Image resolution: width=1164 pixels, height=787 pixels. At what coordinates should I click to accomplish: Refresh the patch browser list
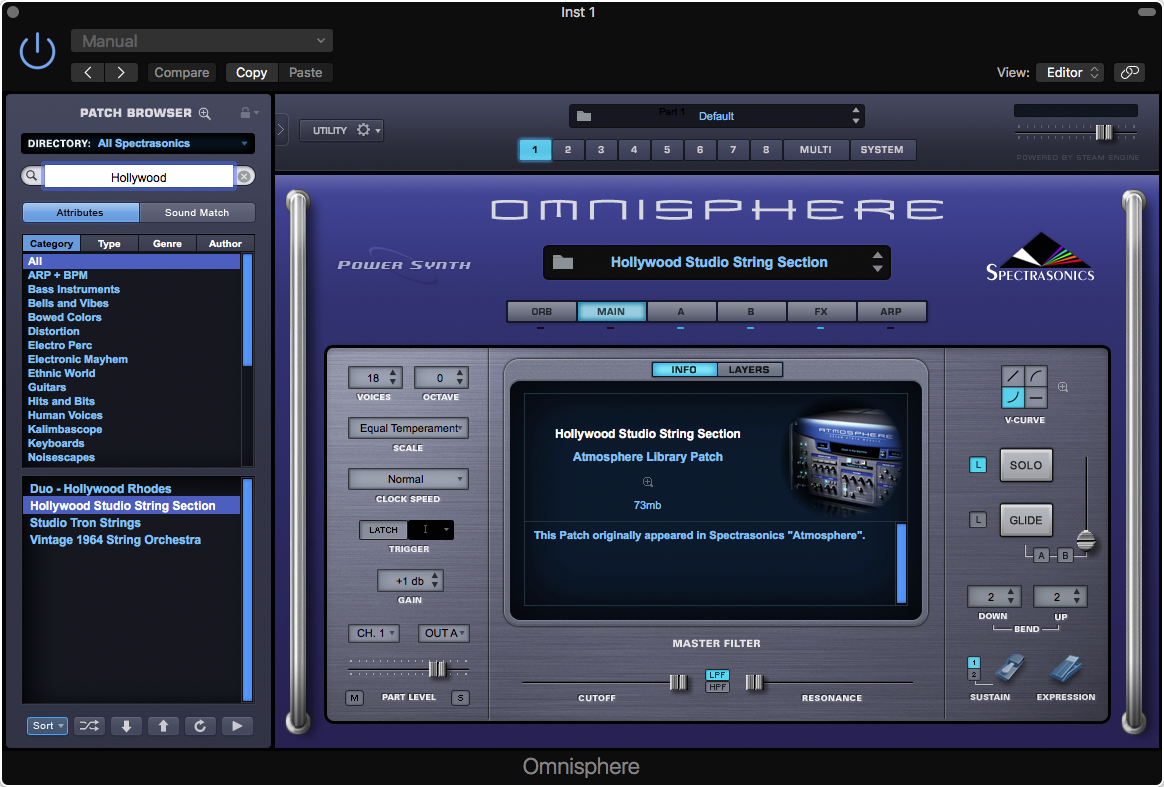pyautogui.click(x=200, y=725)
